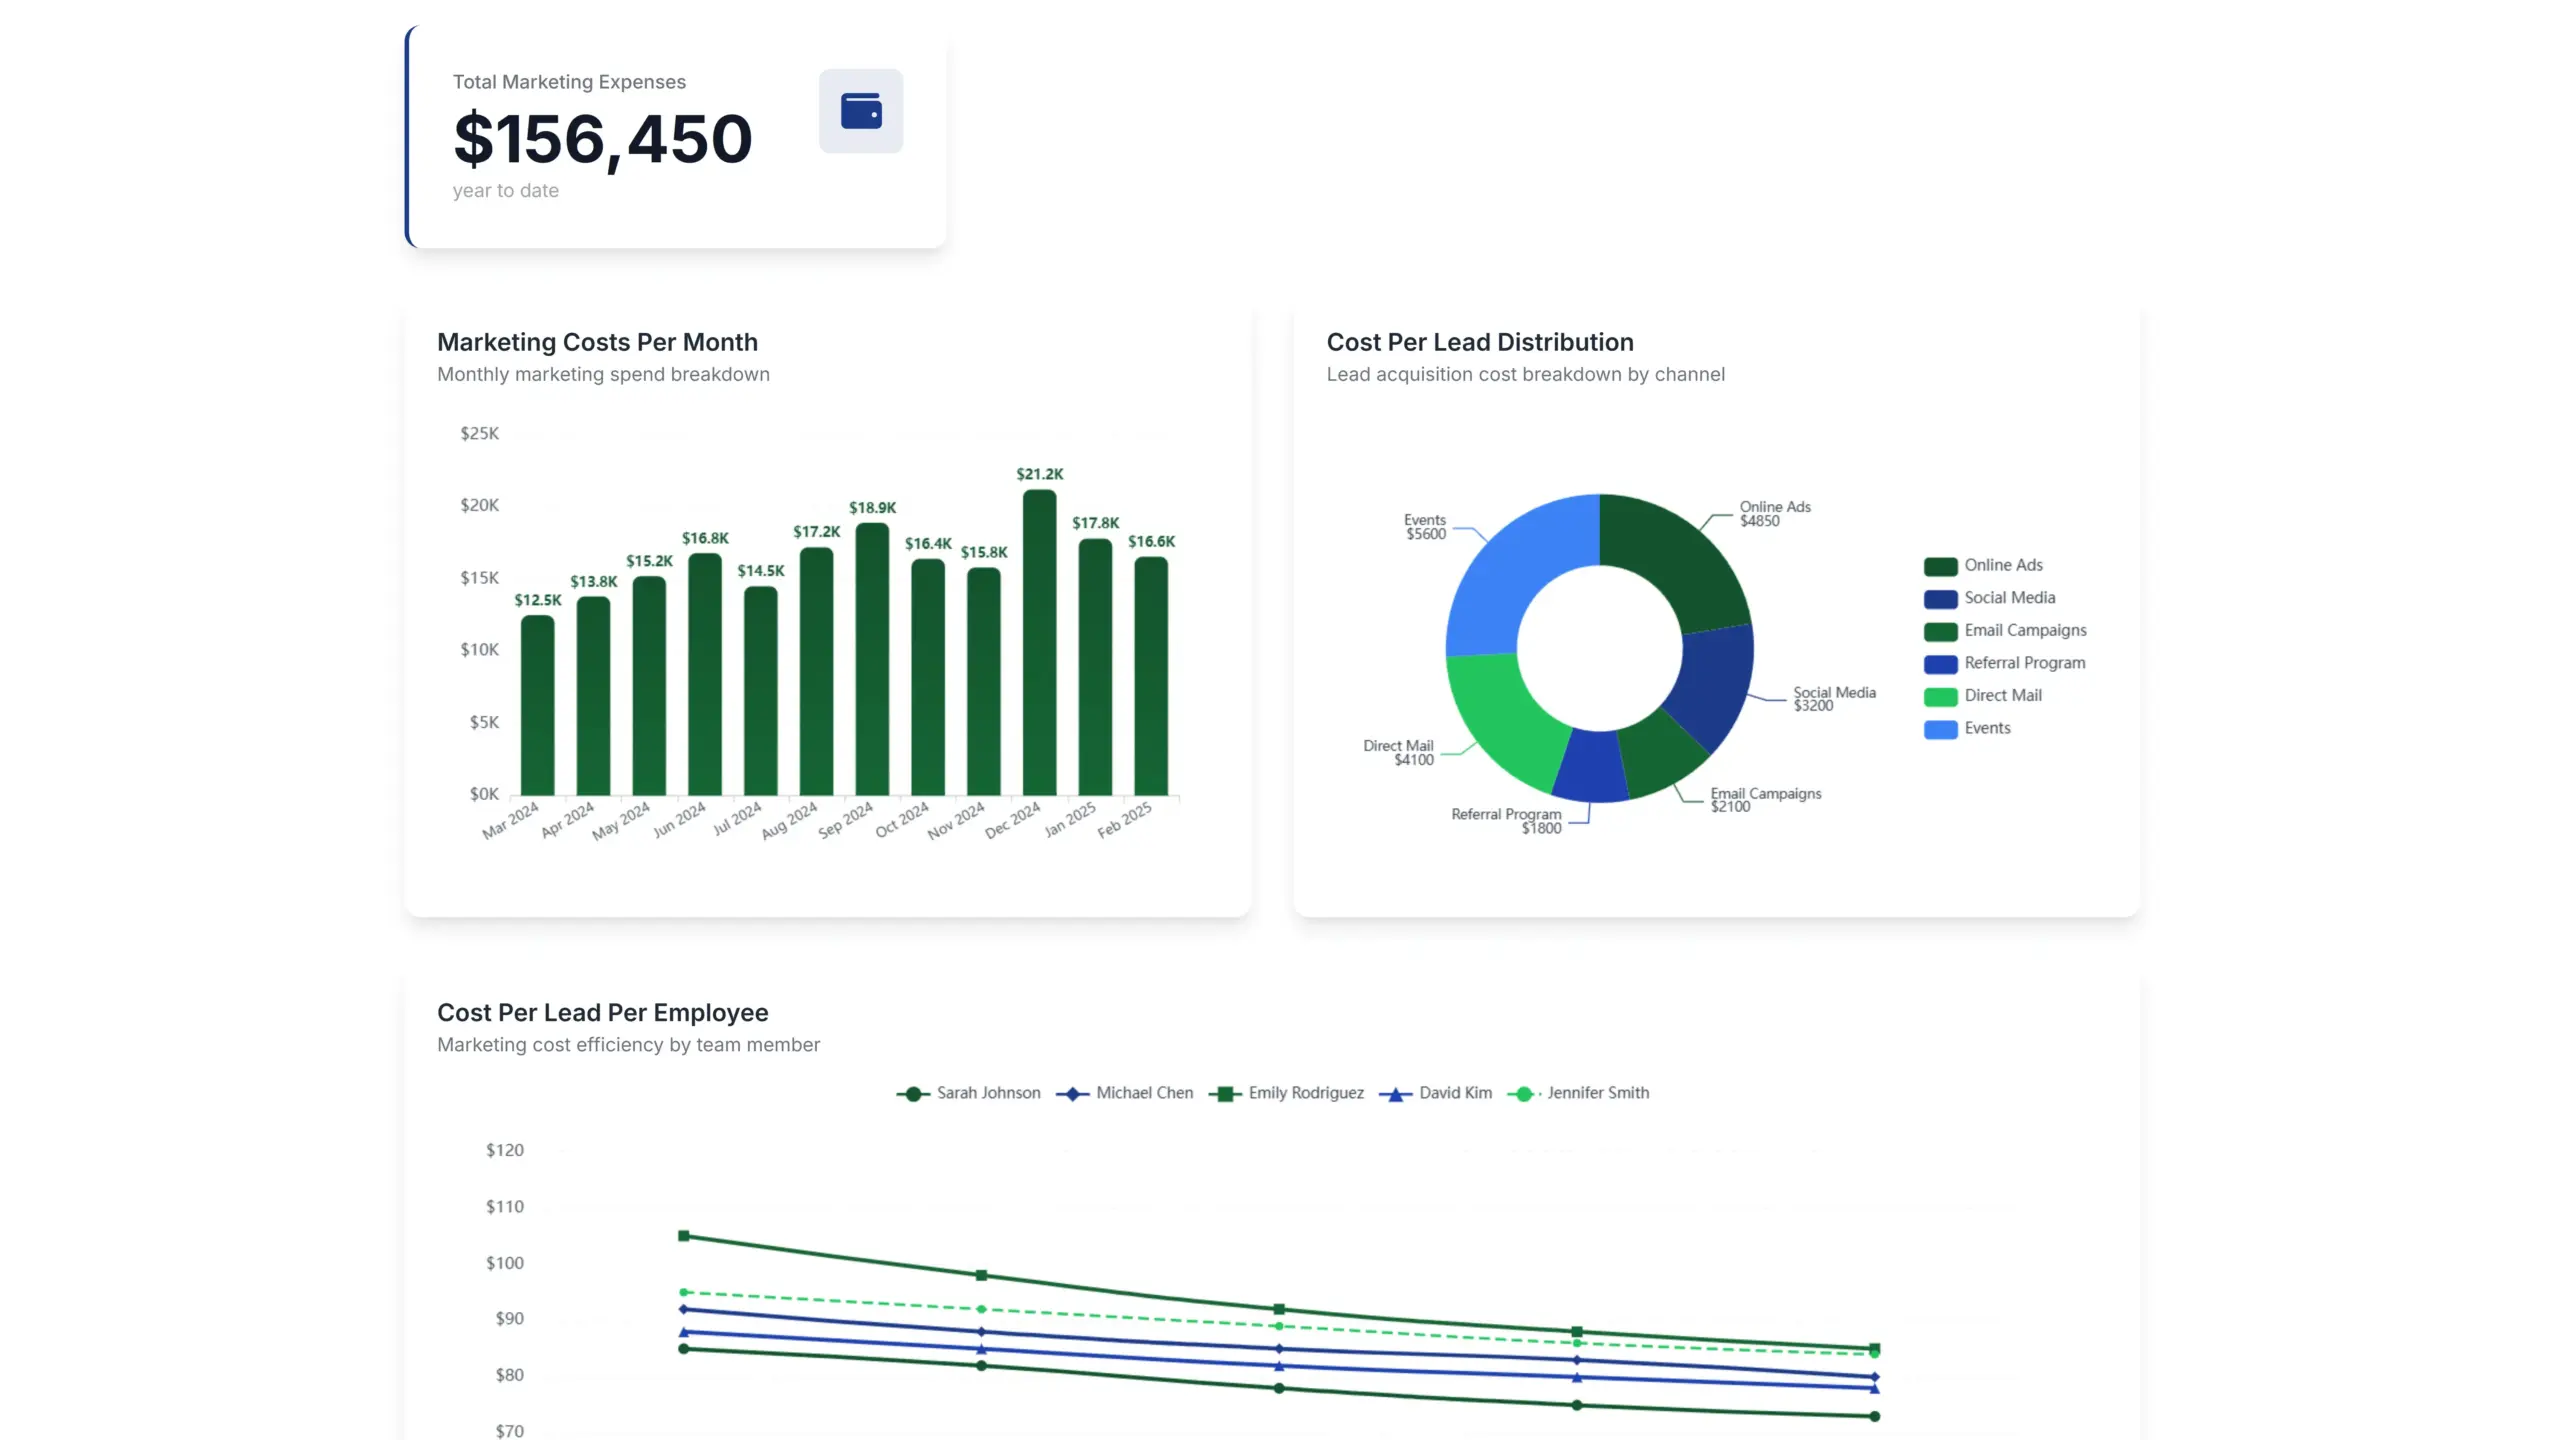
Task: Click the 'year to date' caption
Action: 505,191
